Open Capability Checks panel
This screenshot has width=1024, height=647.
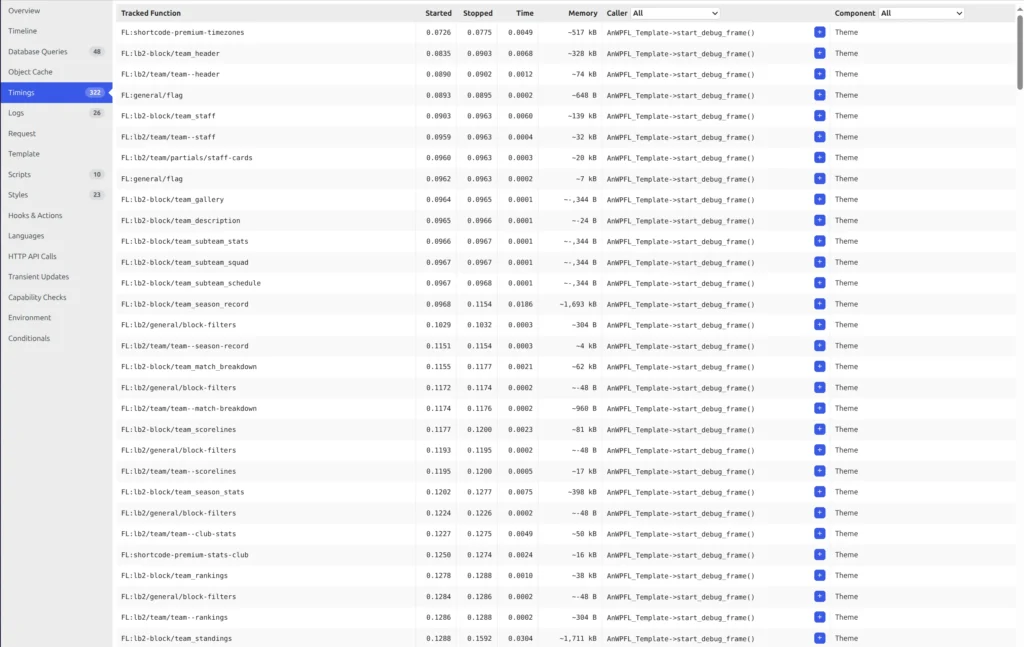click(56, 297)
